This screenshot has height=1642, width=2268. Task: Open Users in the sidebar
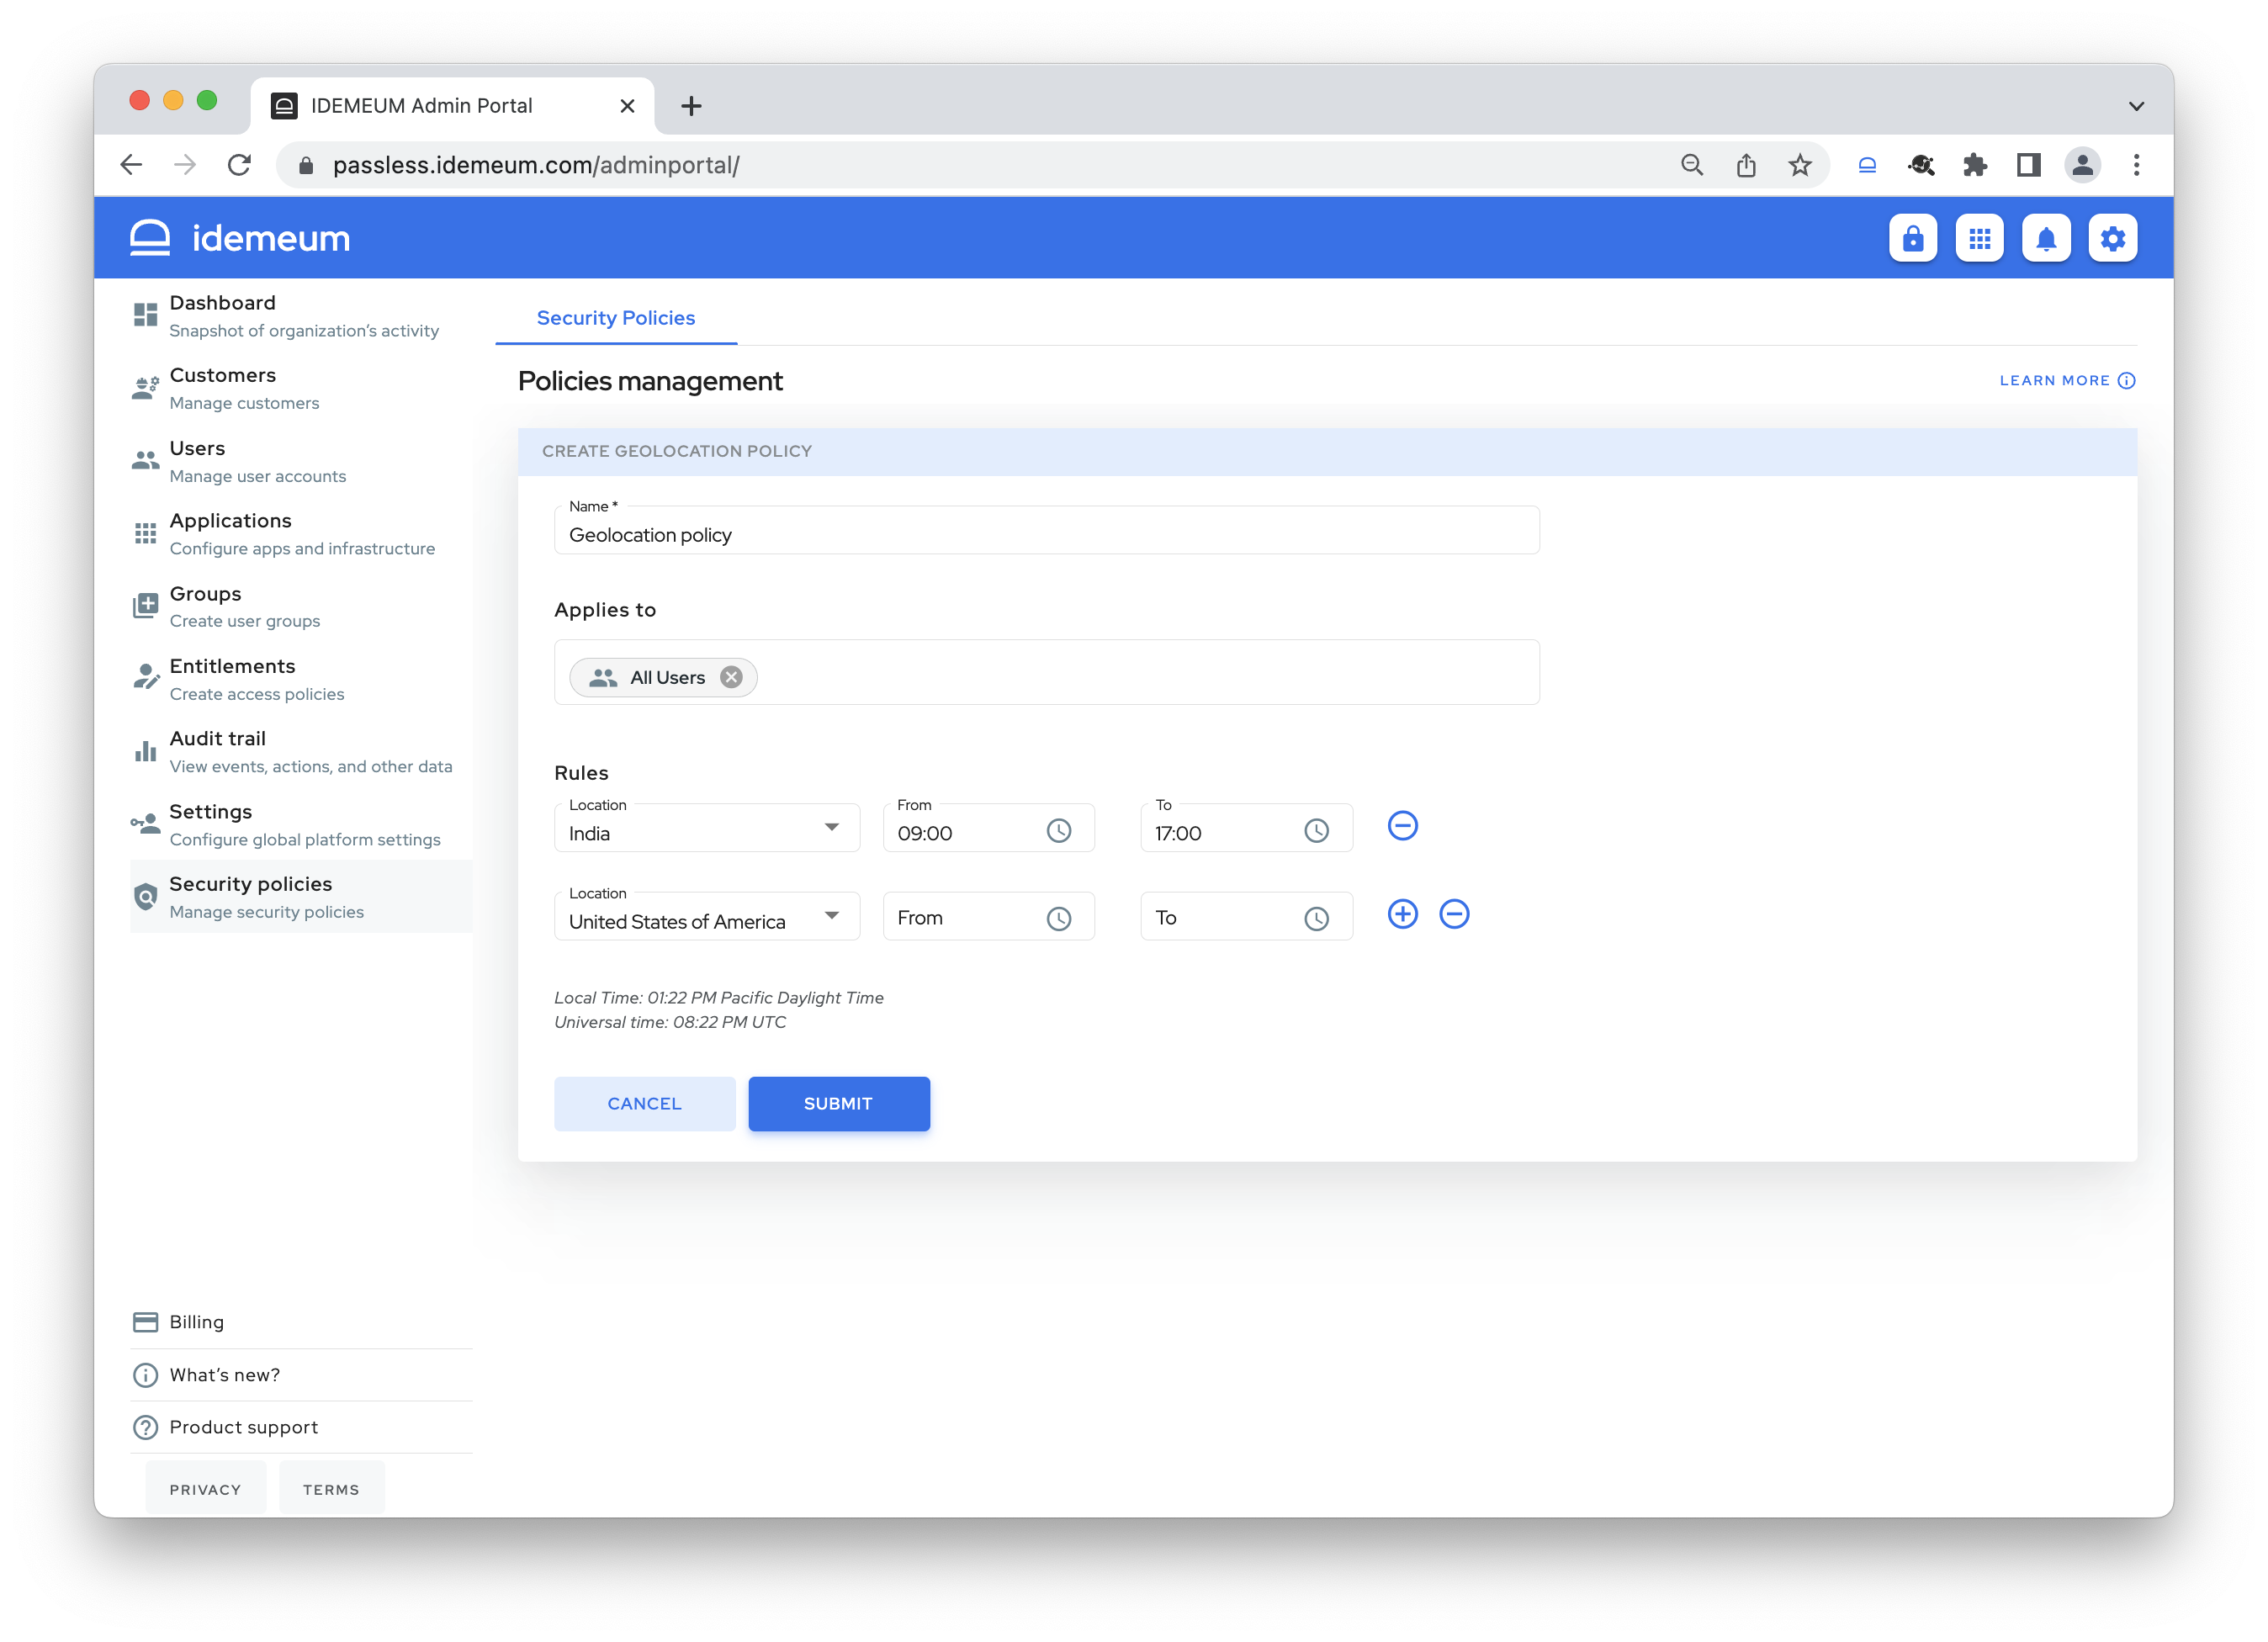(x=300, y=461)
